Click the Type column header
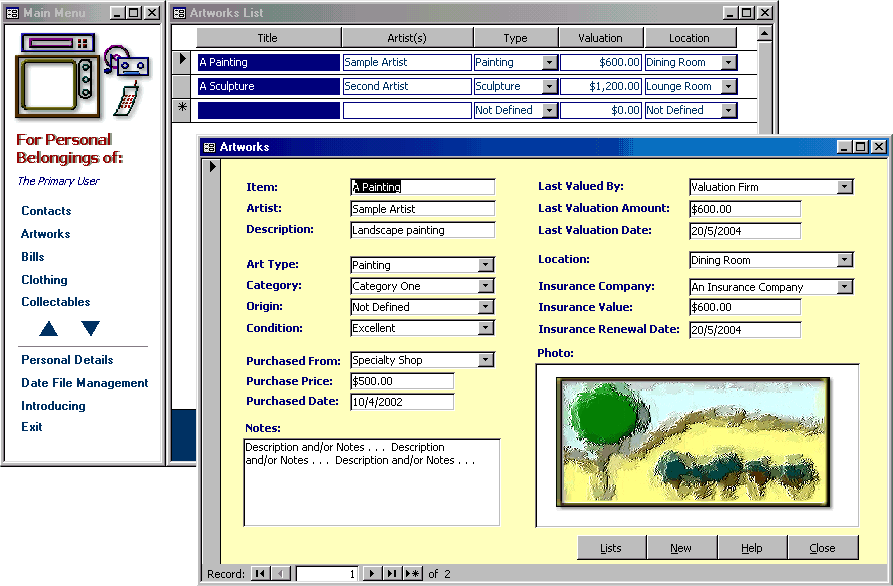The height and width of the screenshot is (586, 893). tap(515, 38)
